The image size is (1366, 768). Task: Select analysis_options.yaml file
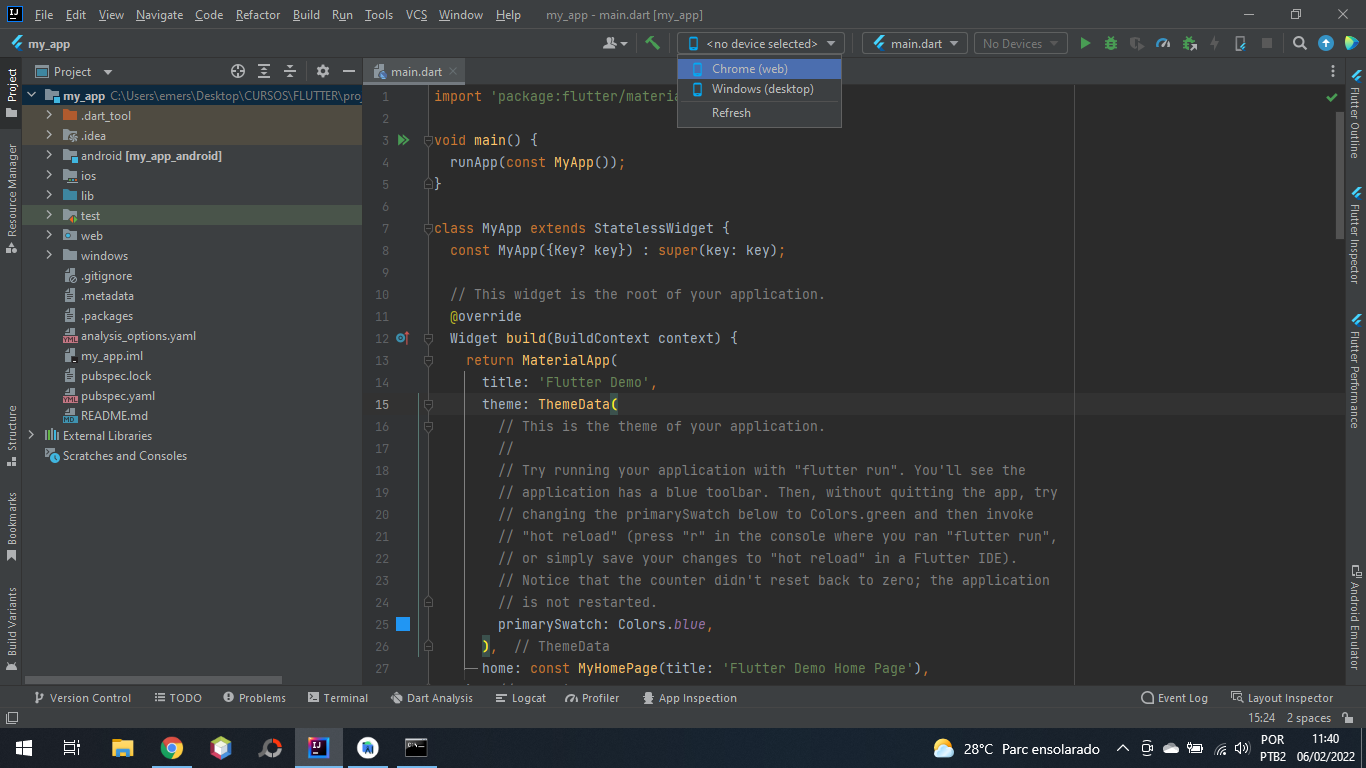138,336
